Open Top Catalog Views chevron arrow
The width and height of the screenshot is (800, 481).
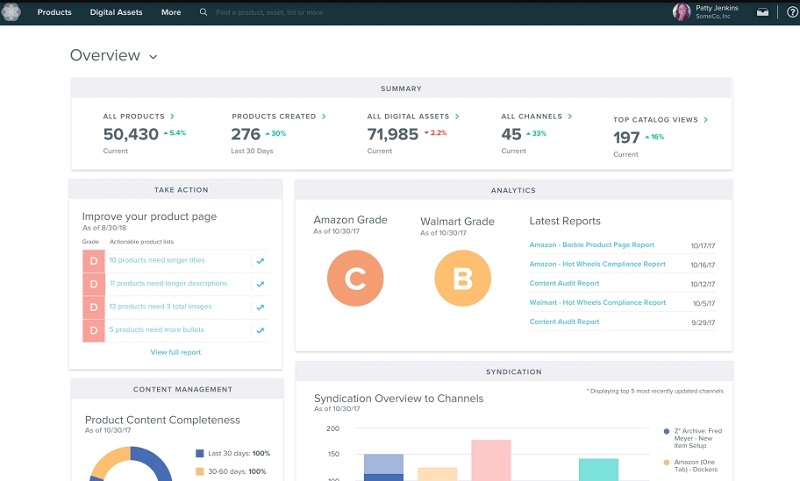point(706,119)
